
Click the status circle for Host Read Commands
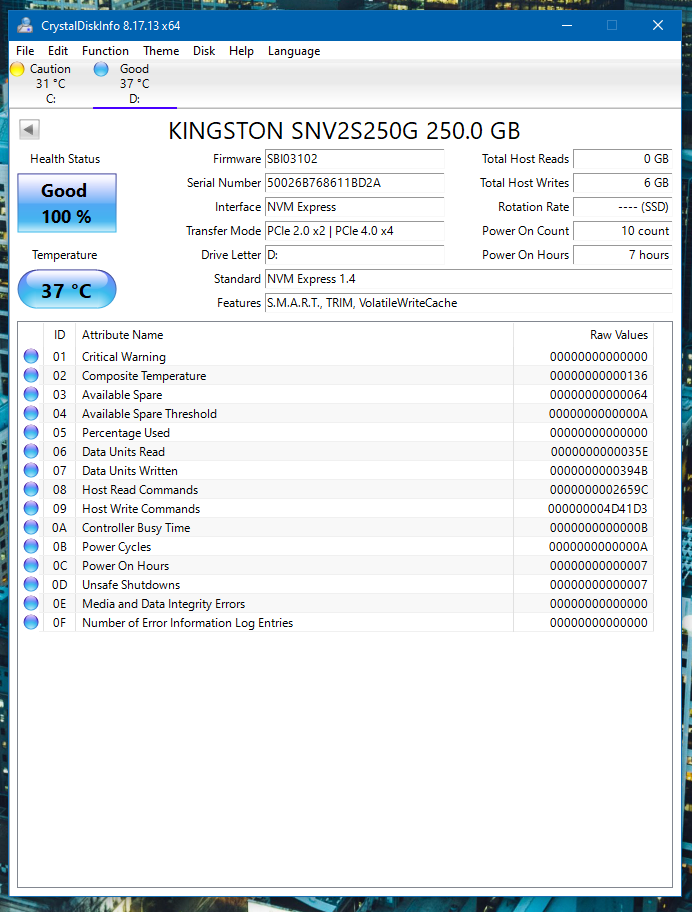[x=31, y=489]
